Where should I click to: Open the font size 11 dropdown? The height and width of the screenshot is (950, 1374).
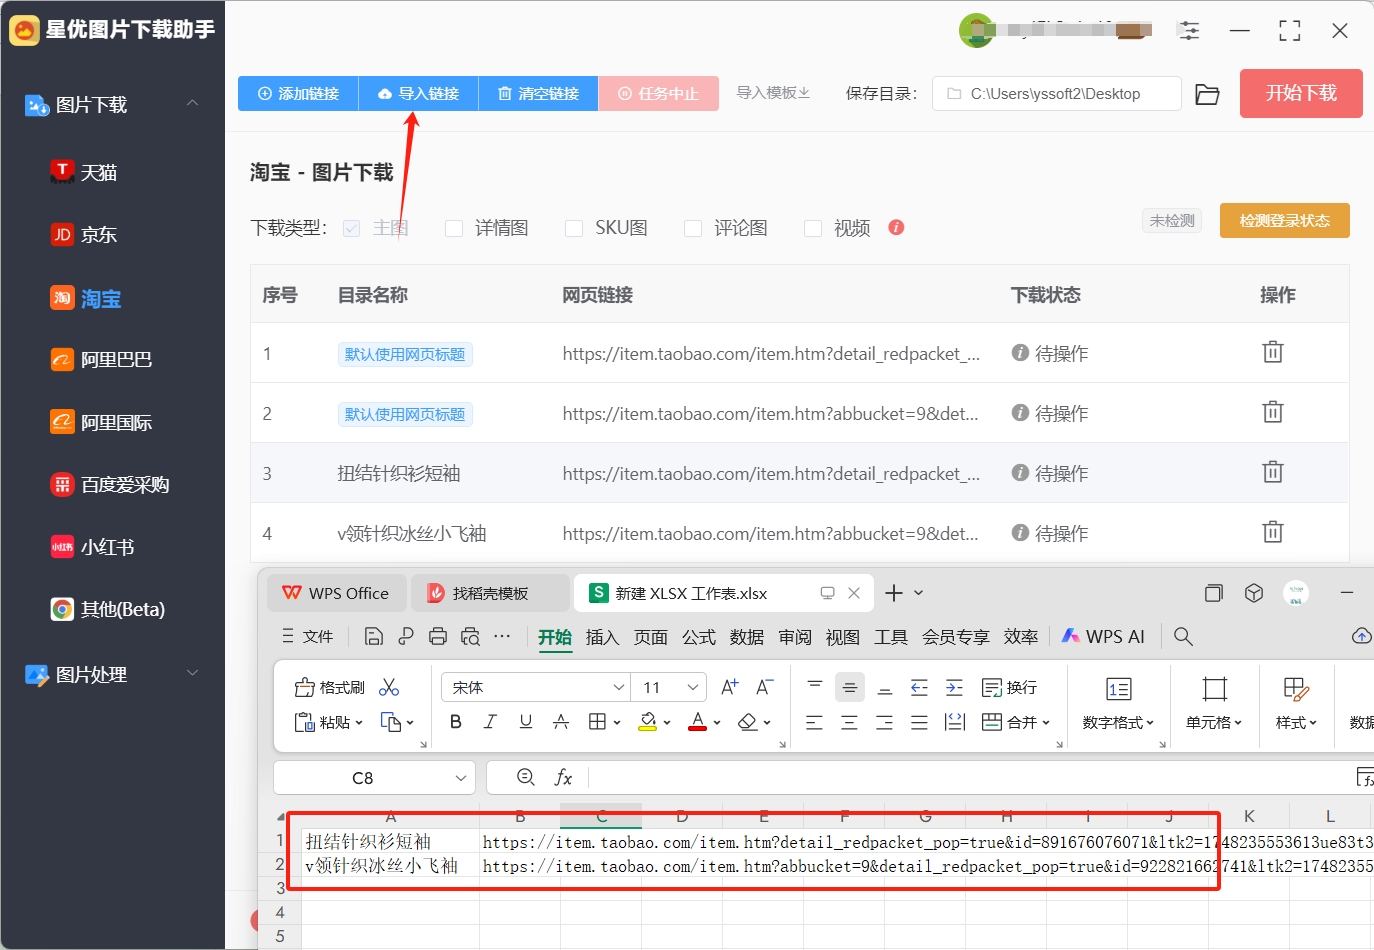[x=693, y=687]
